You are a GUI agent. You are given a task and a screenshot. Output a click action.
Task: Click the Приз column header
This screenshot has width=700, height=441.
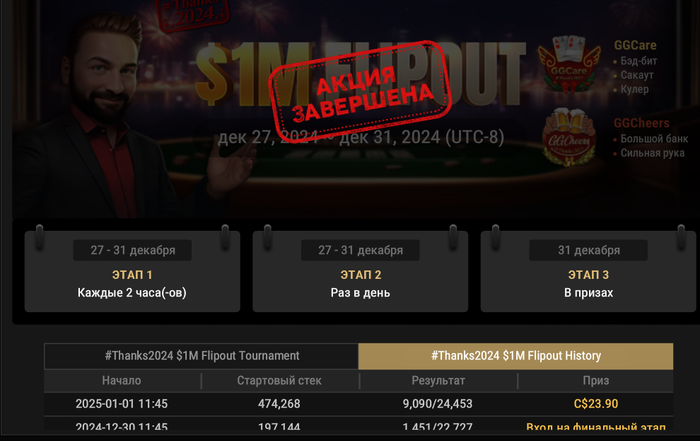(x=596, y=381)
